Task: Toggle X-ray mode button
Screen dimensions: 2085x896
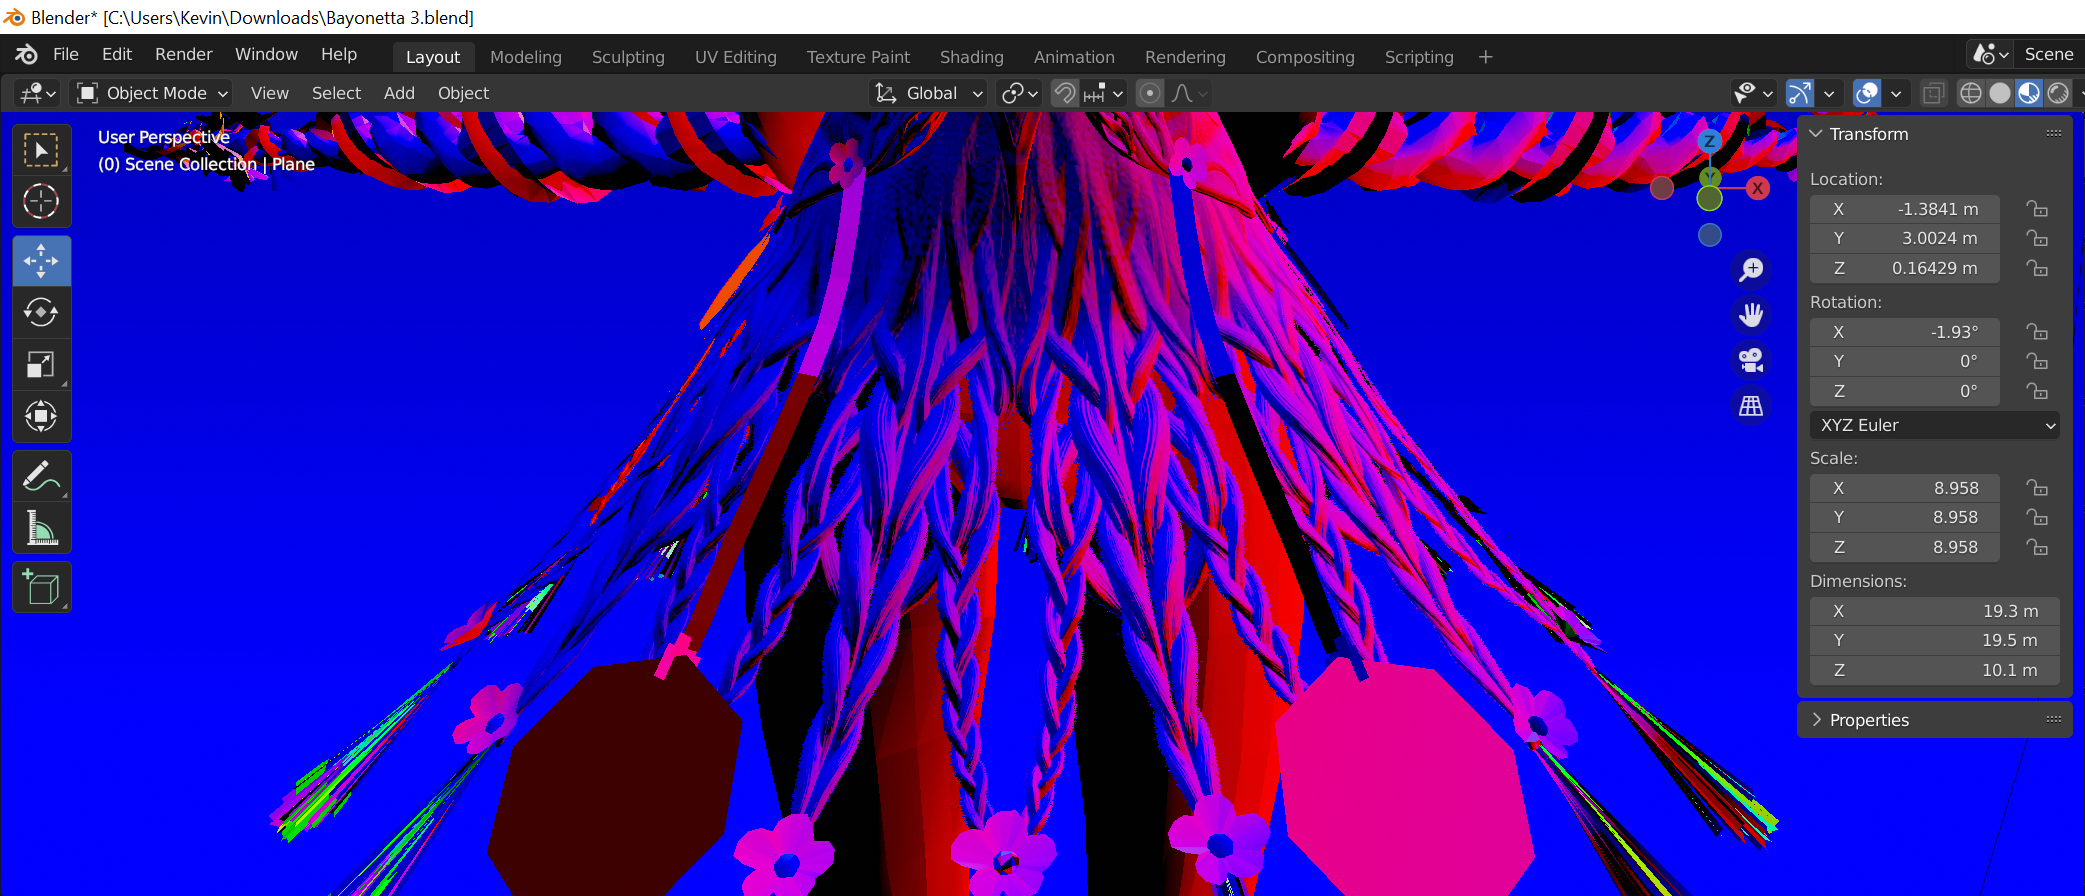Action: point(1933,93)
